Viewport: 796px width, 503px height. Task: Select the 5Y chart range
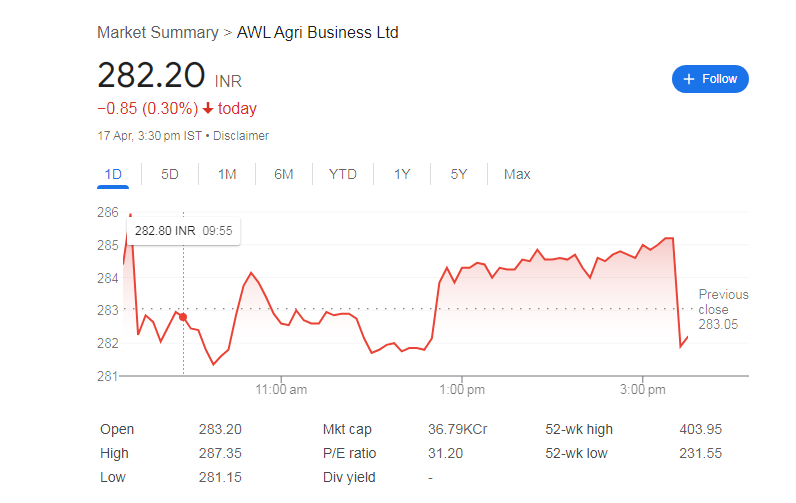pyautogui.click(x=458, y=174)
